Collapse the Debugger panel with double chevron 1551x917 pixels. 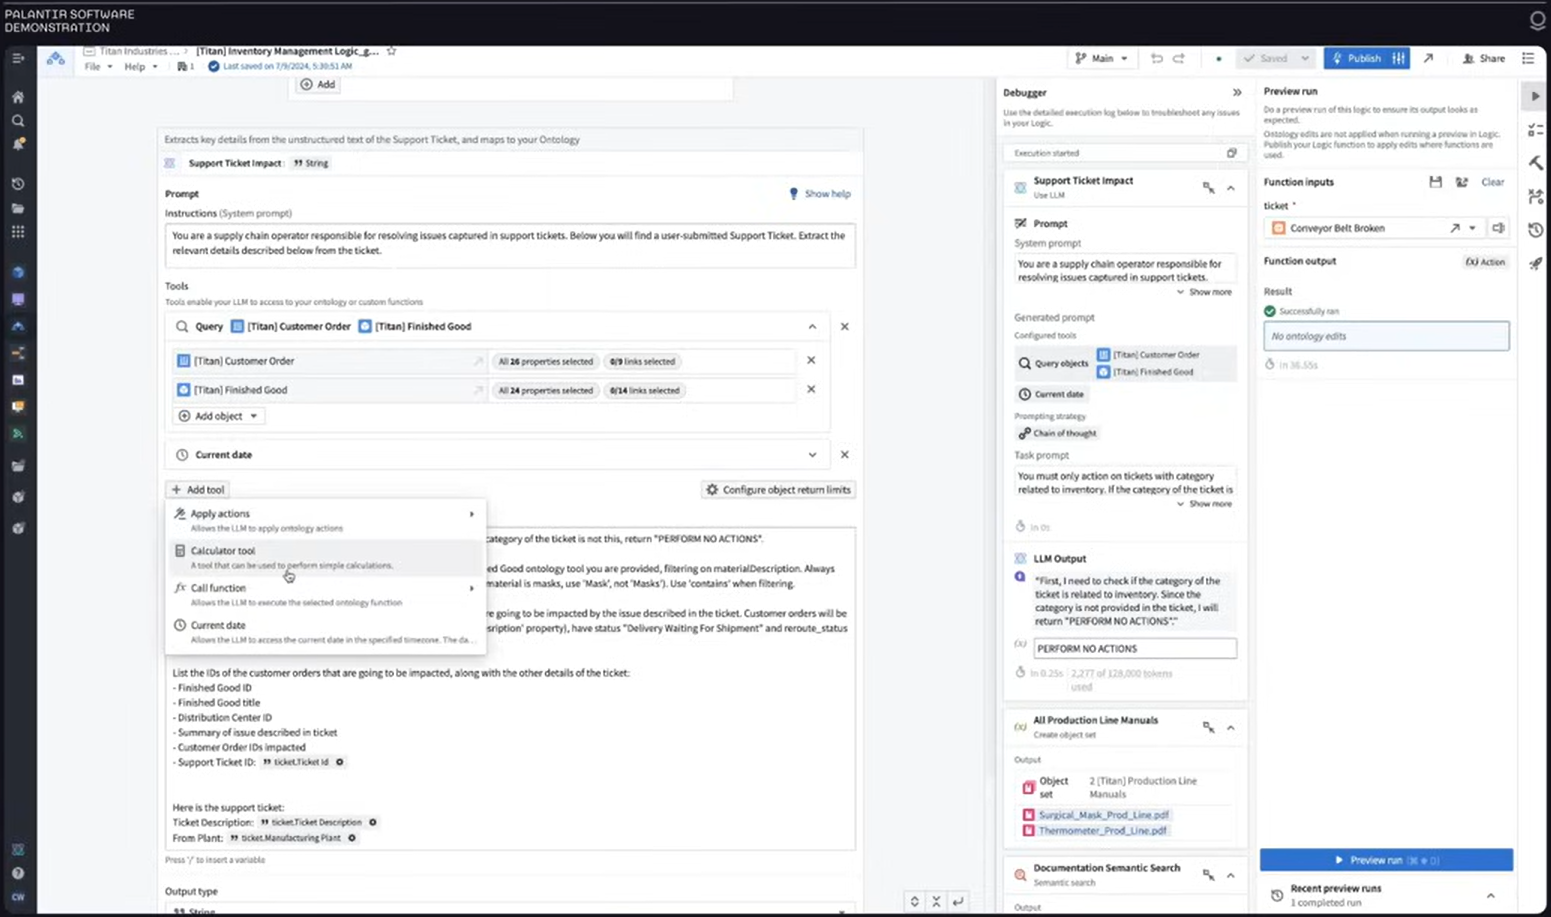coord(1237,92)
